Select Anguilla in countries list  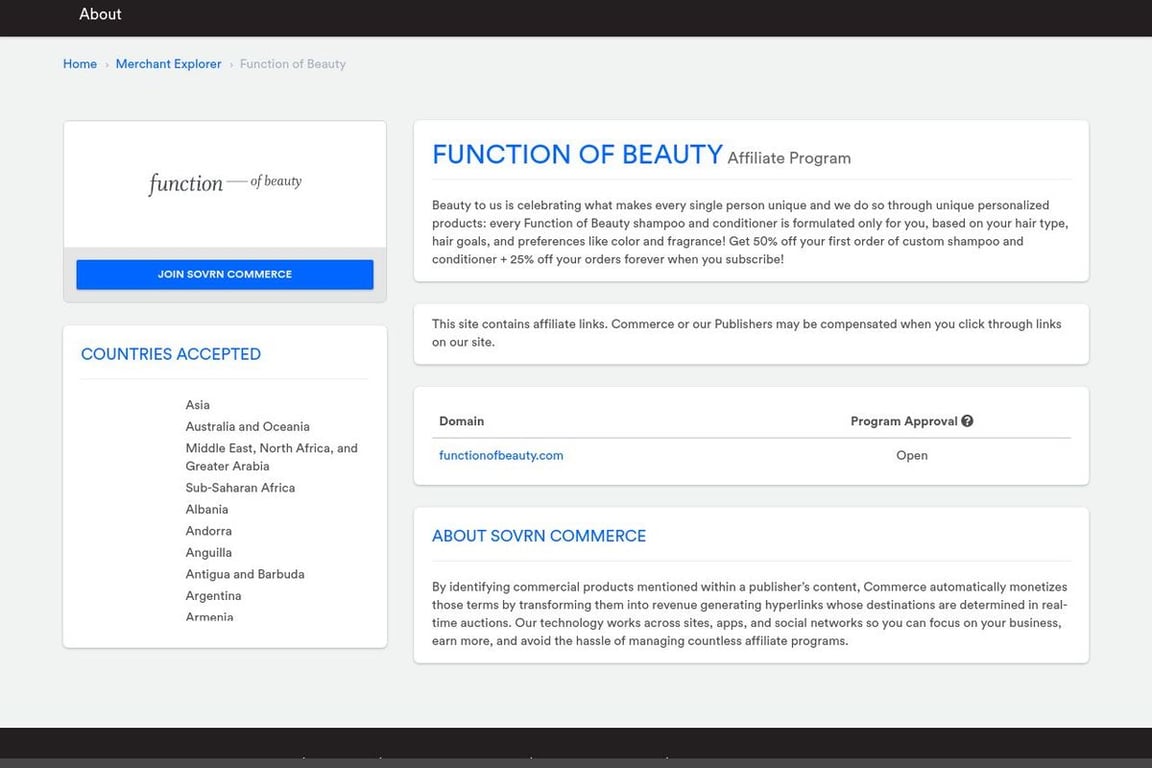[x=209, y=553]
